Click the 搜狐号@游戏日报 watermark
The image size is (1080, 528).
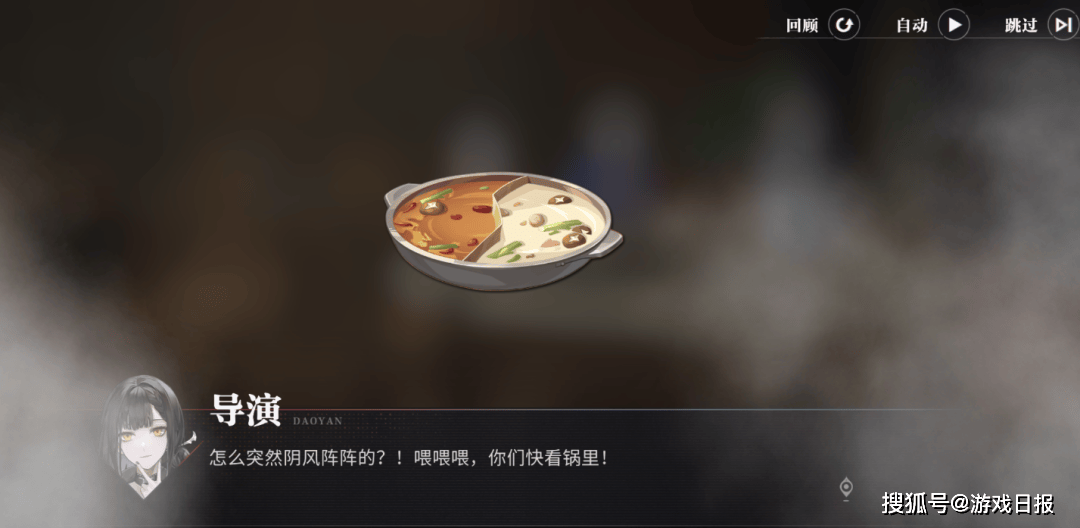point(968,503)
